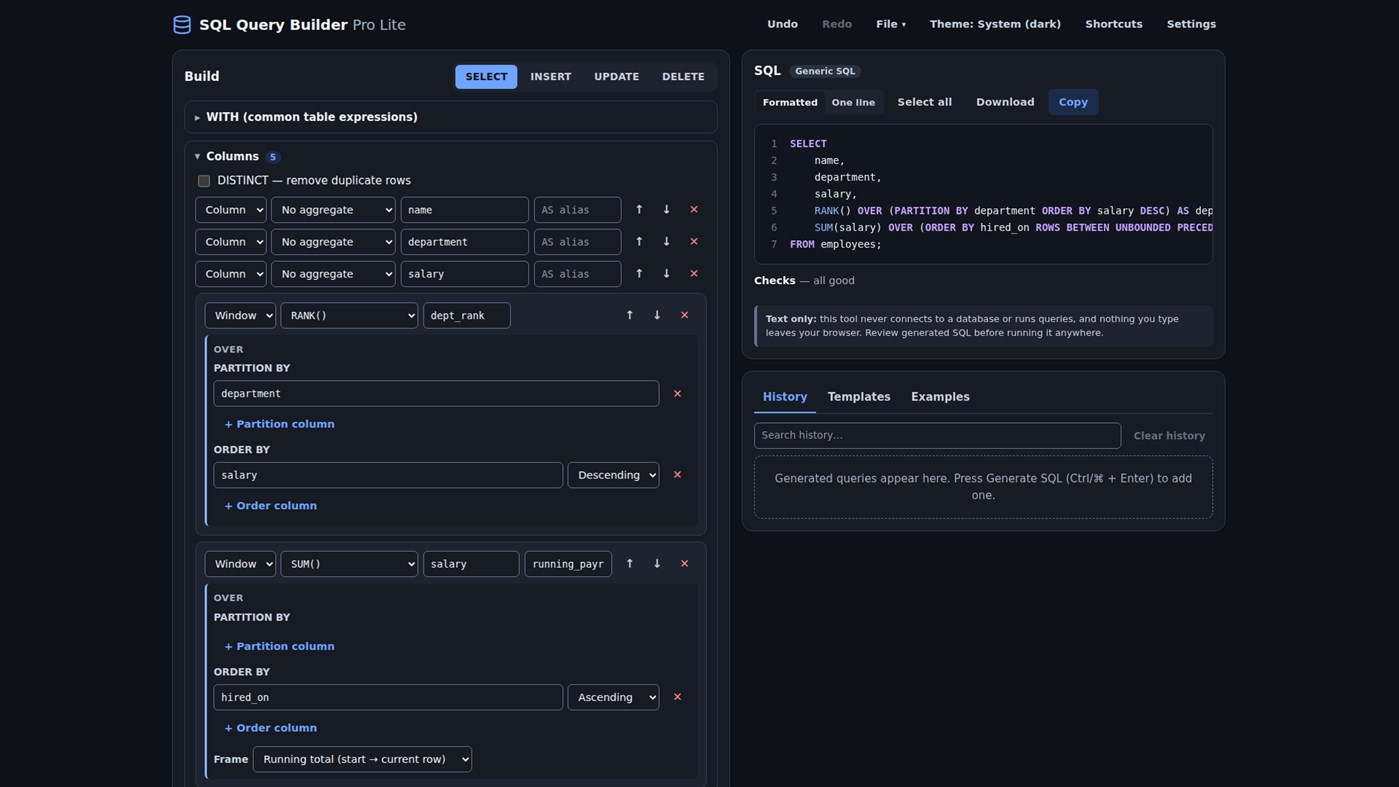
Task: Enable DISTINCT remove duplicate rows checkbox
Action: (x=204, y=181)
